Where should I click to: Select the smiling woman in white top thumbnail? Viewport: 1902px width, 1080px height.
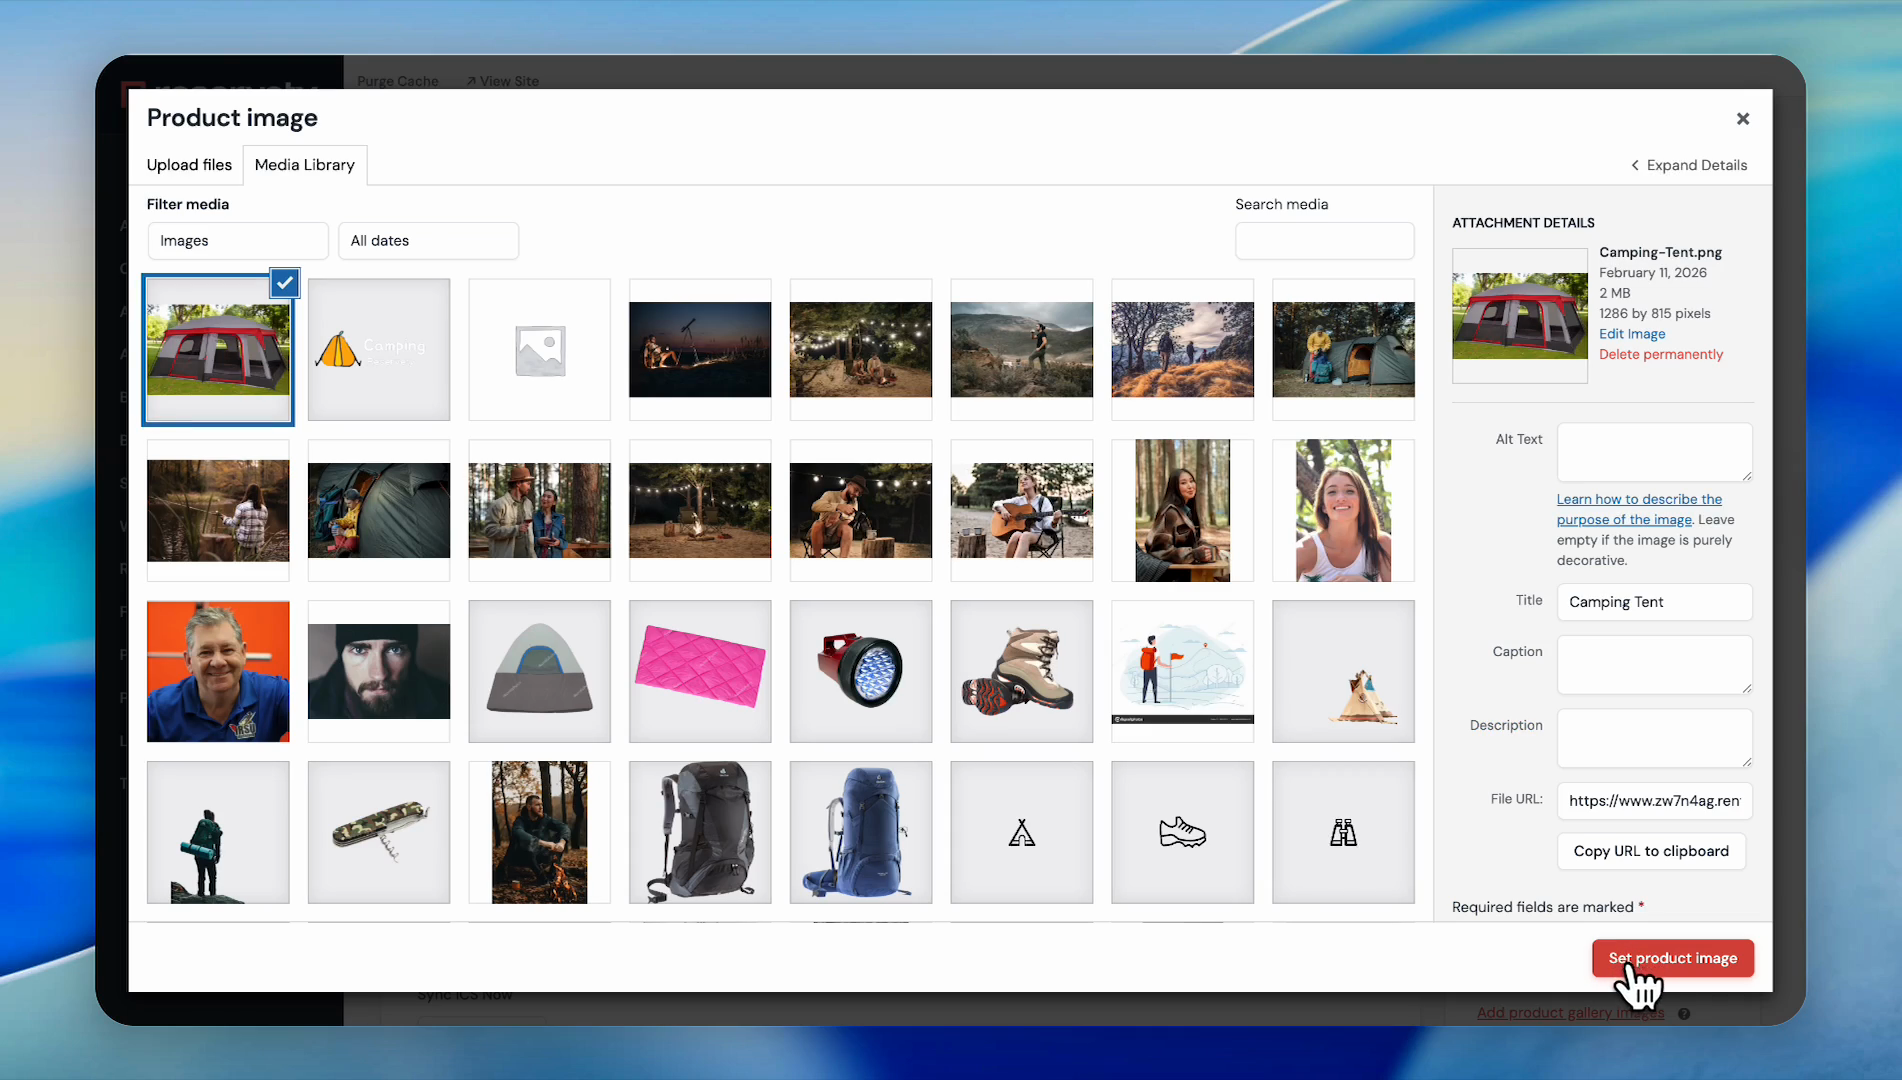1343,511
